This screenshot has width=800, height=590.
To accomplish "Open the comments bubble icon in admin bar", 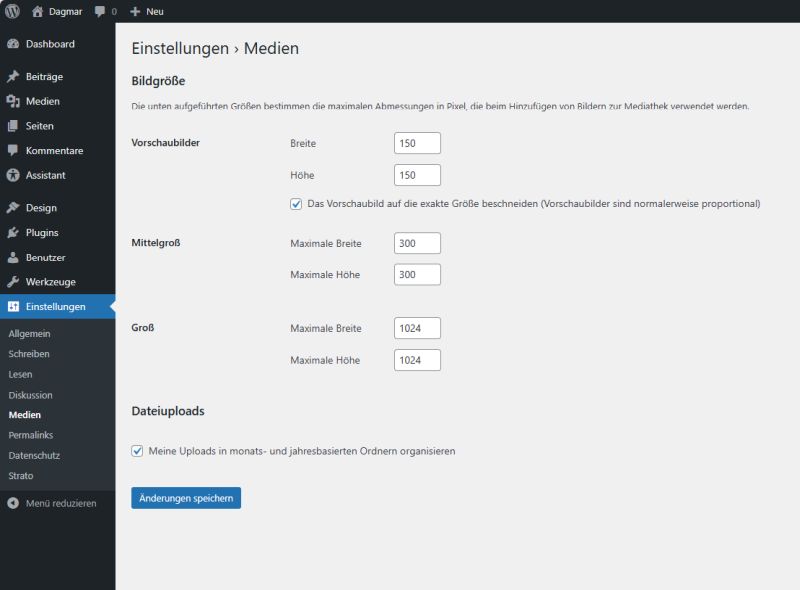I will coord(100,11).
